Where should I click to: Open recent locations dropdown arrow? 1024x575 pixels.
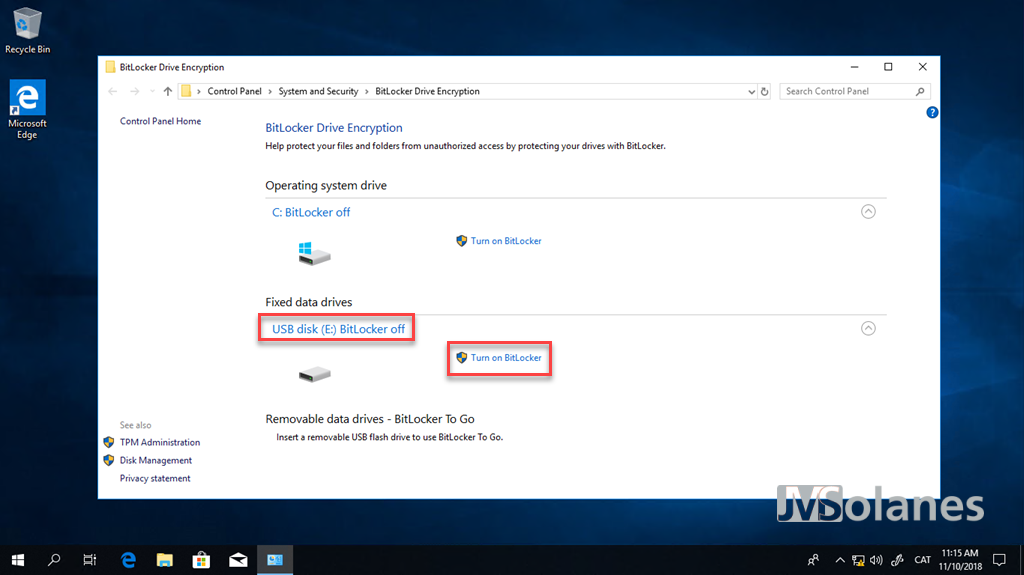(152, 91)
